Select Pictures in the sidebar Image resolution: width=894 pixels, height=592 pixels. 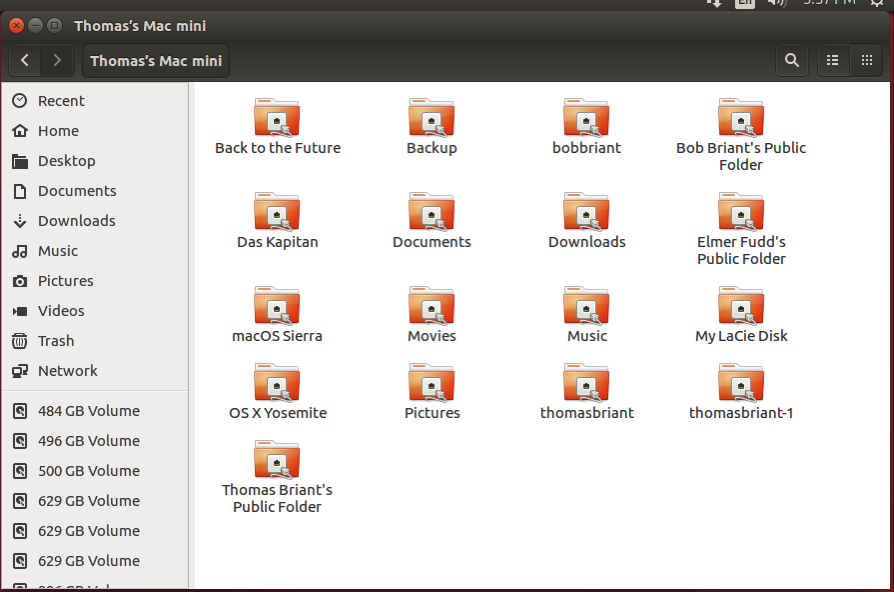[x=95, y=281]
